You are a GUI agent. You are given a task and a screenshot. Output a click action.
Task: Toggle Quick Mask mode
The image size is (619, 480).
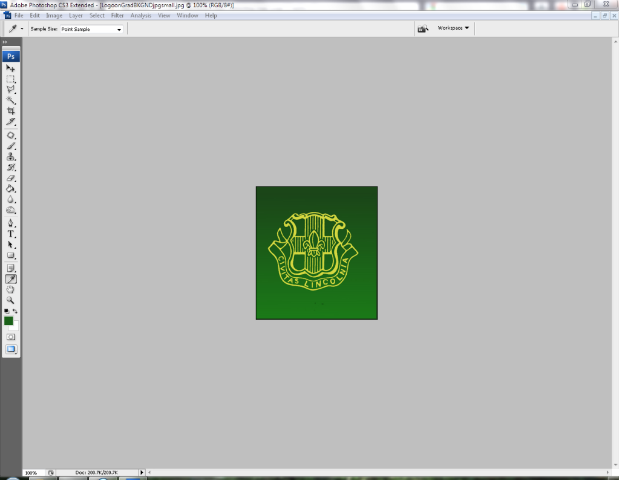[11, 337]
